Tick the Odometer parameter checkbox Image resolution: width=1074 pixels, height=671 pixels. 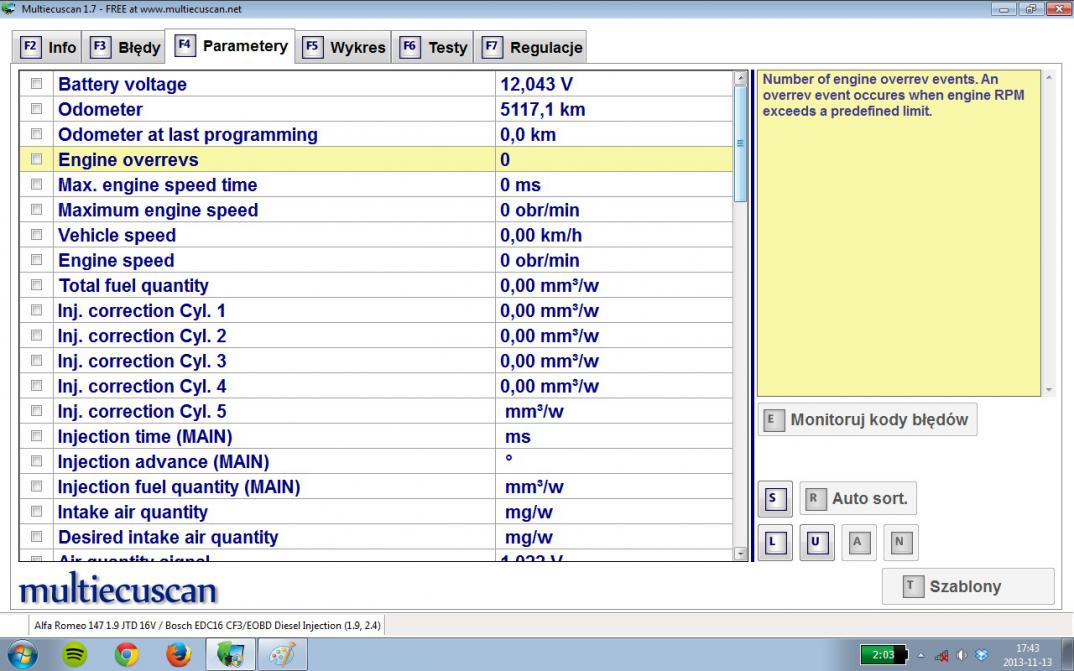(36, 109)
